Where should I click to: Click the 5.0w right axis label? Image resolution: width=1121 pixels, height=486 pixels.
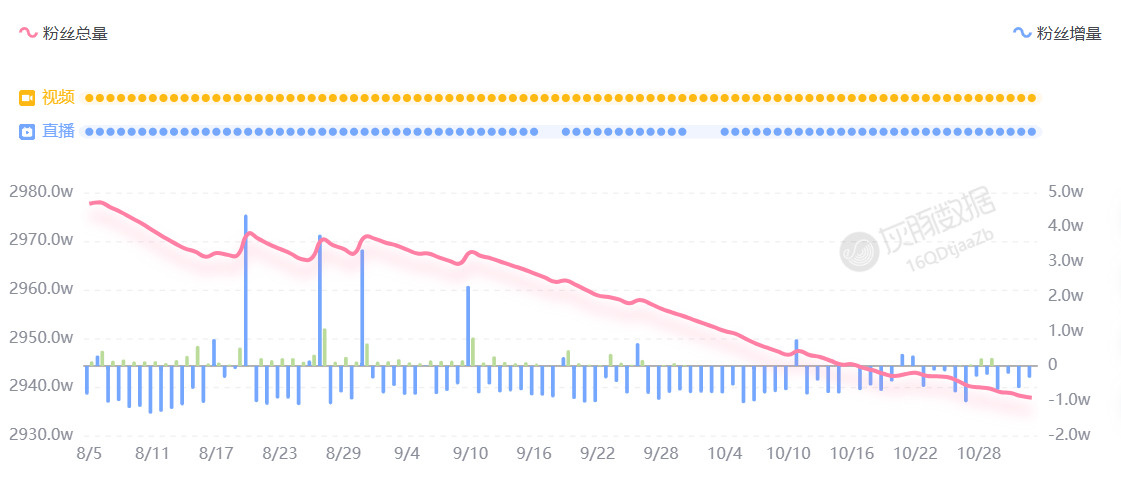click(x=1066, y=192)
